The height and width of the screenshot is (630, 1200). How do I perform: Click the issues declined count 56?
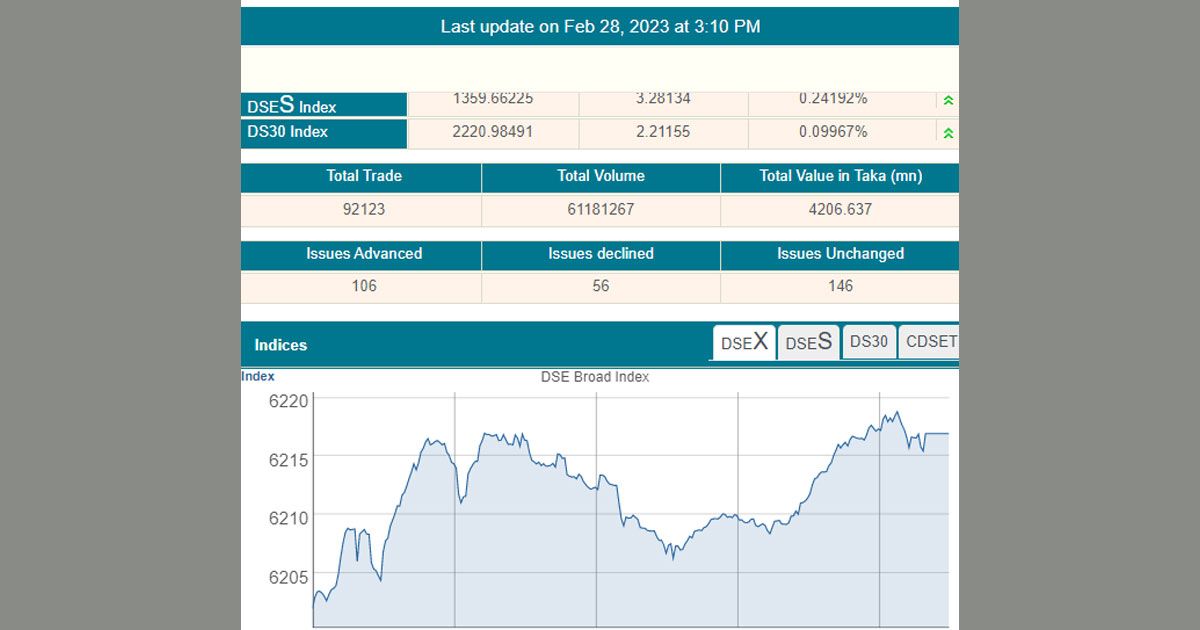601,287
